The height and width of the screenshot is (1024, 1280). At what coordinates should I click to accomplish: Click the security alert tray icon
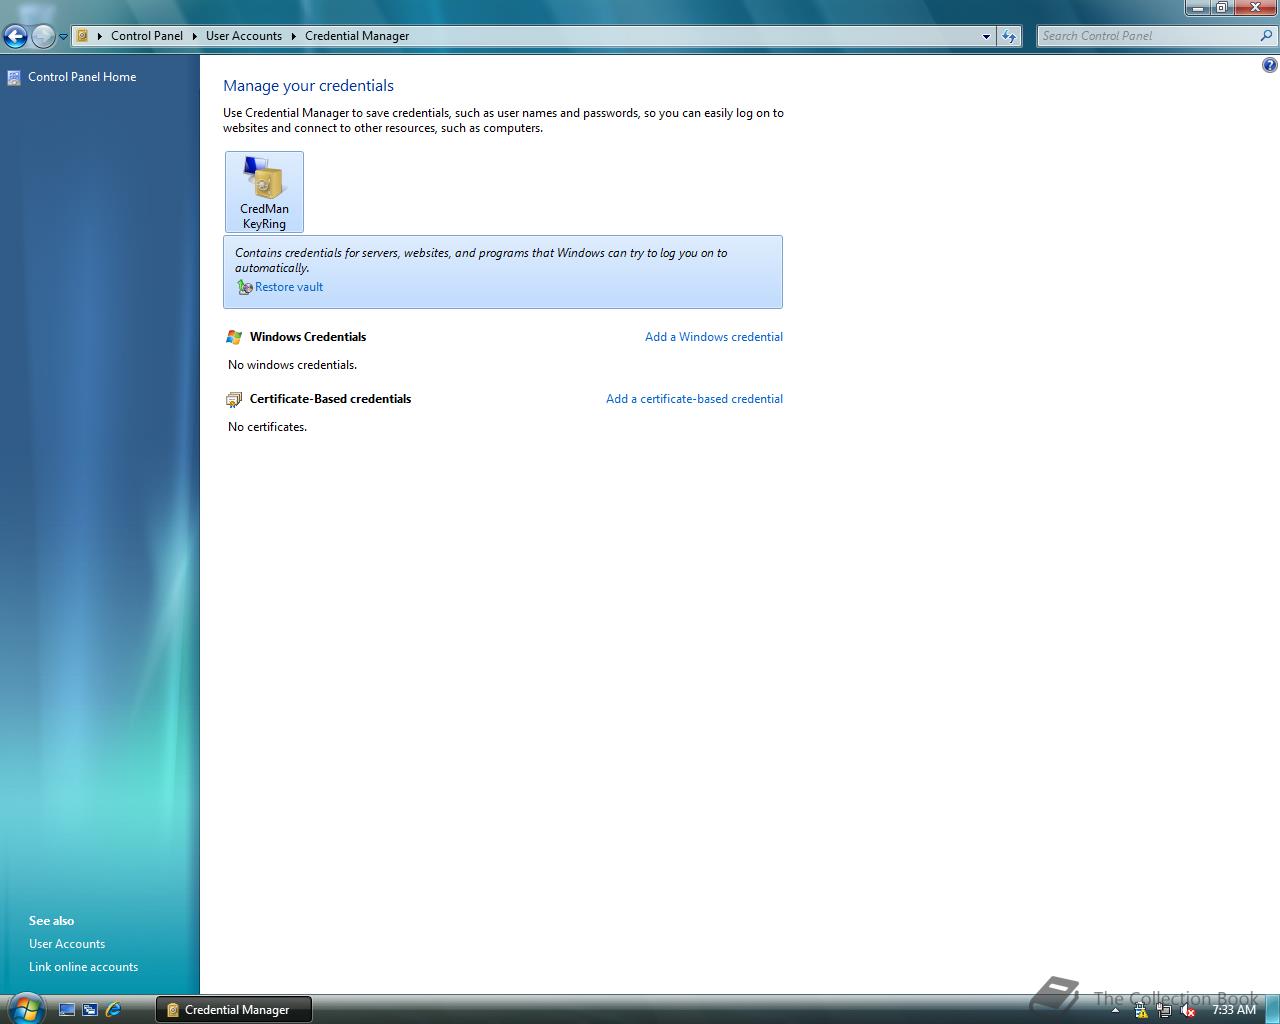coord(1141,1010)
